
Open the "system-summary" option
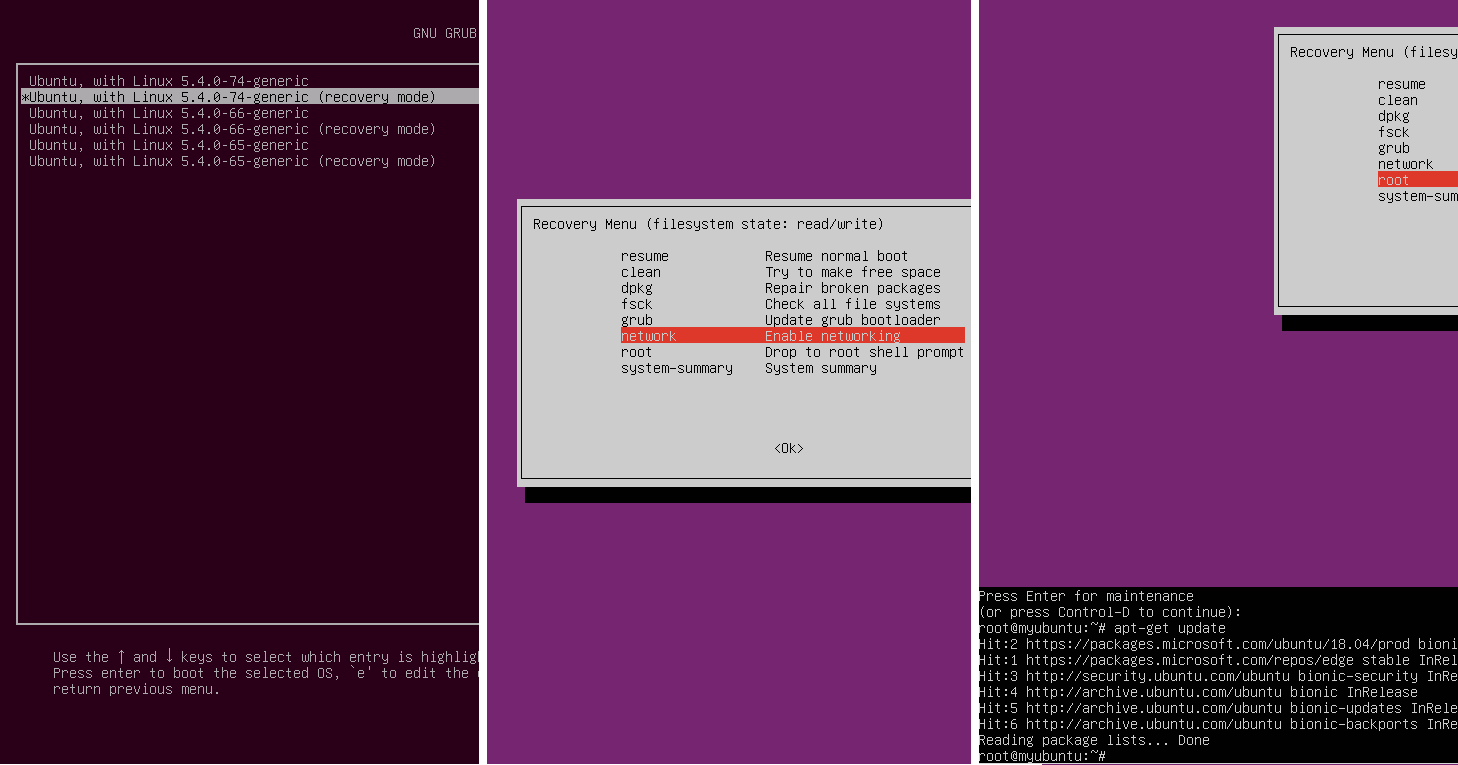[x=676, y=368]
